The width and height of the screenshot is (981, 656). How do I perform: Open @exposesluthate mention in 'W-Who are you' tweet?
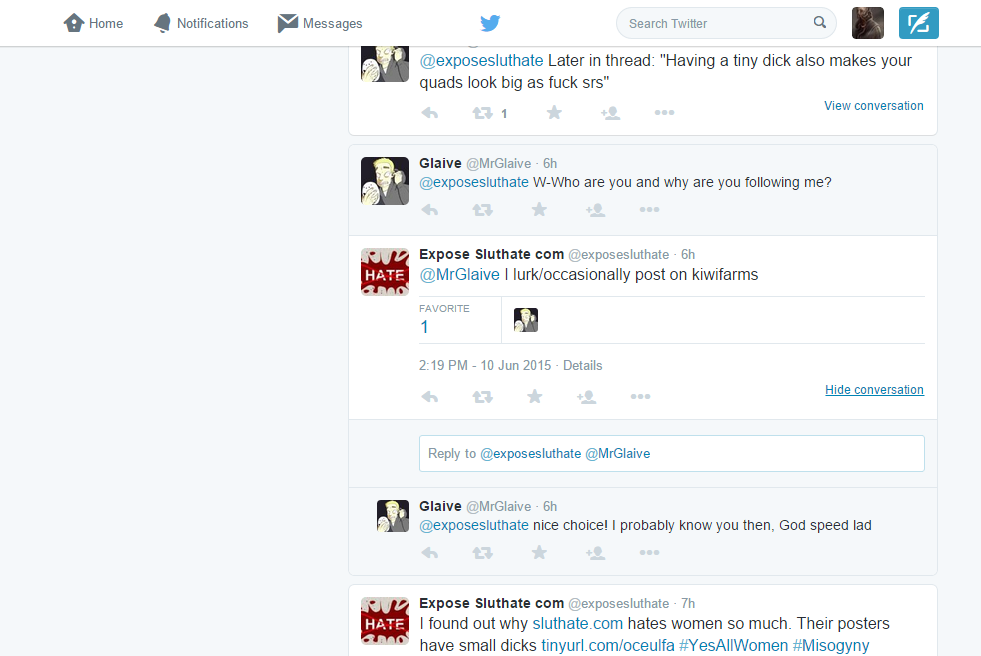tap(474, 183)
